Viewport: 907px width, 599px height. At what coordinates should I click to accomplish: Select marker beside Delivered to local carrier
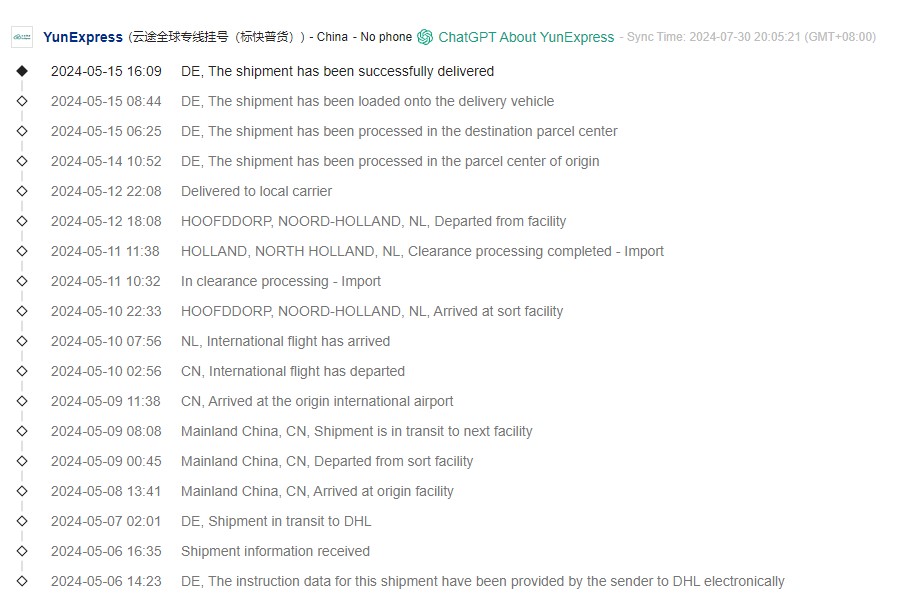(x=22, y=191)
